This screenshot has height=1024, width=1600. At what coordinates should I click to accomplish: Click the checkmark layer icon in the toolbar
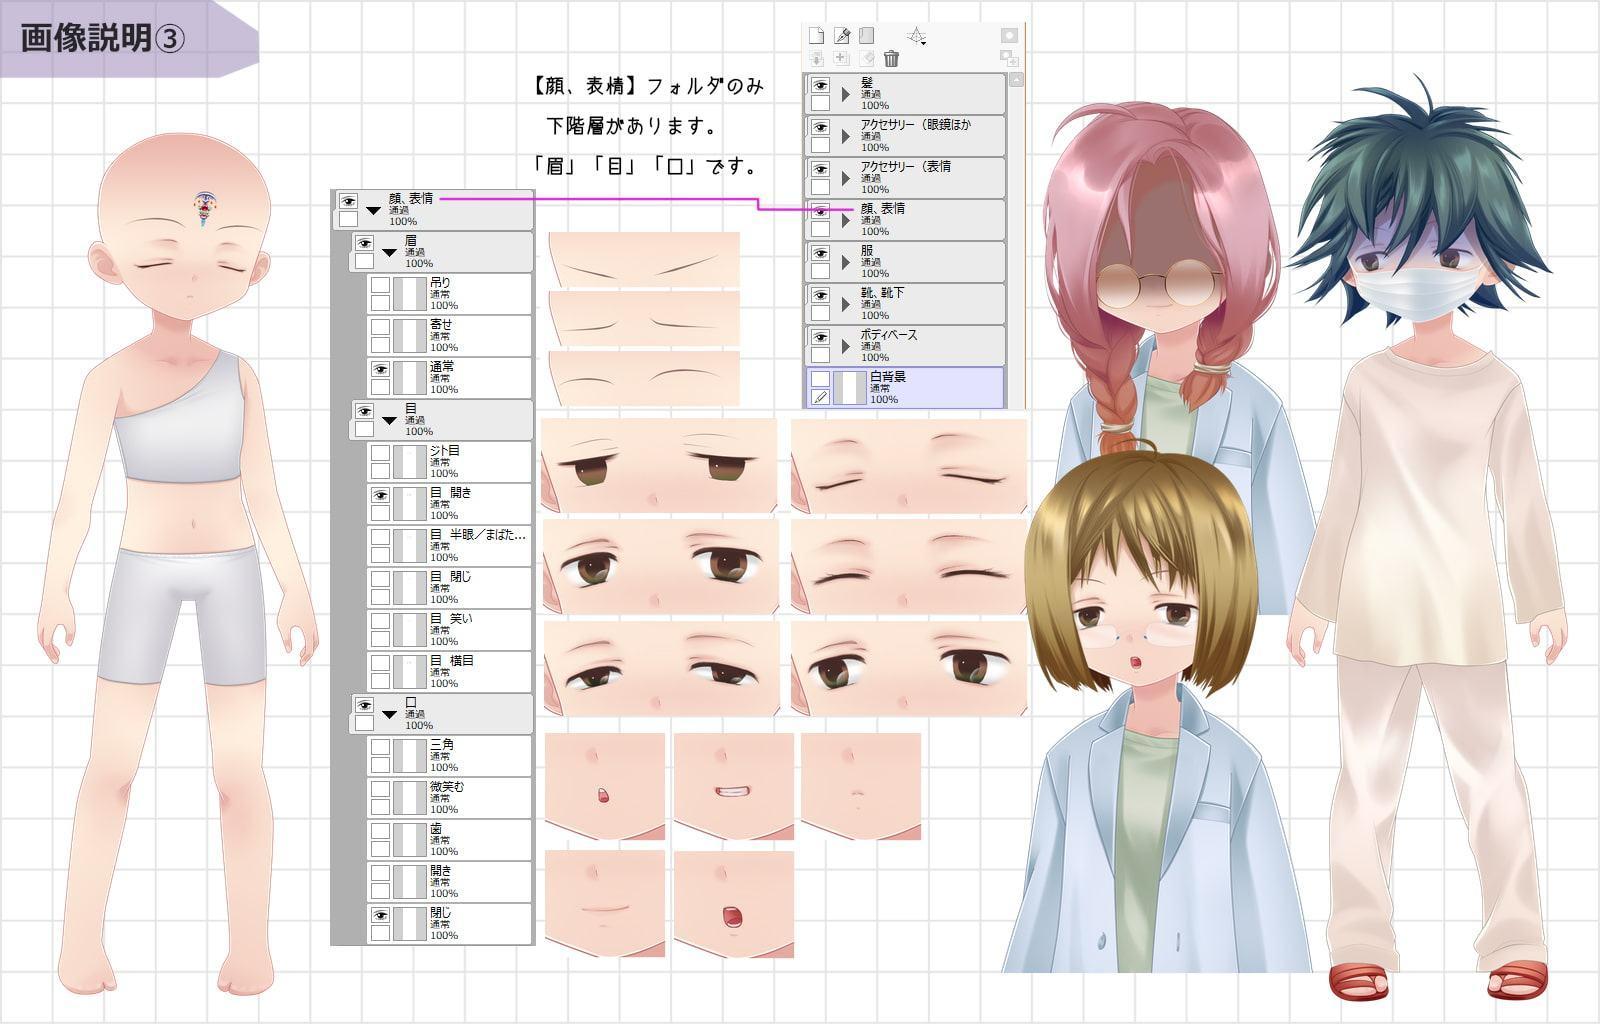click(866, 57)
